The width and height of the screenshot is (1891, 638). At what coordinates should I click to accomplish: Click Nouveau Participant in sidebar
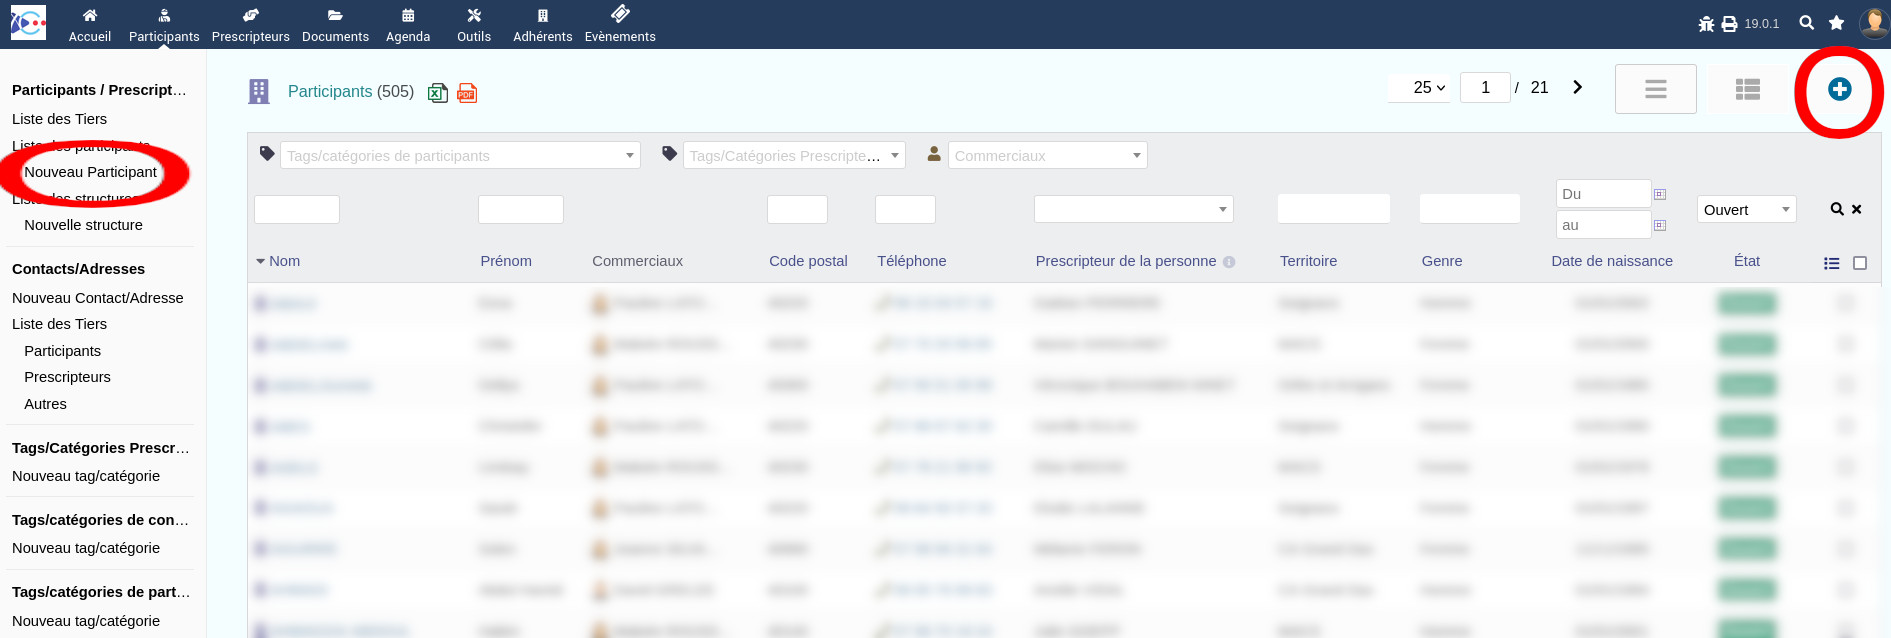pos(90,172)
